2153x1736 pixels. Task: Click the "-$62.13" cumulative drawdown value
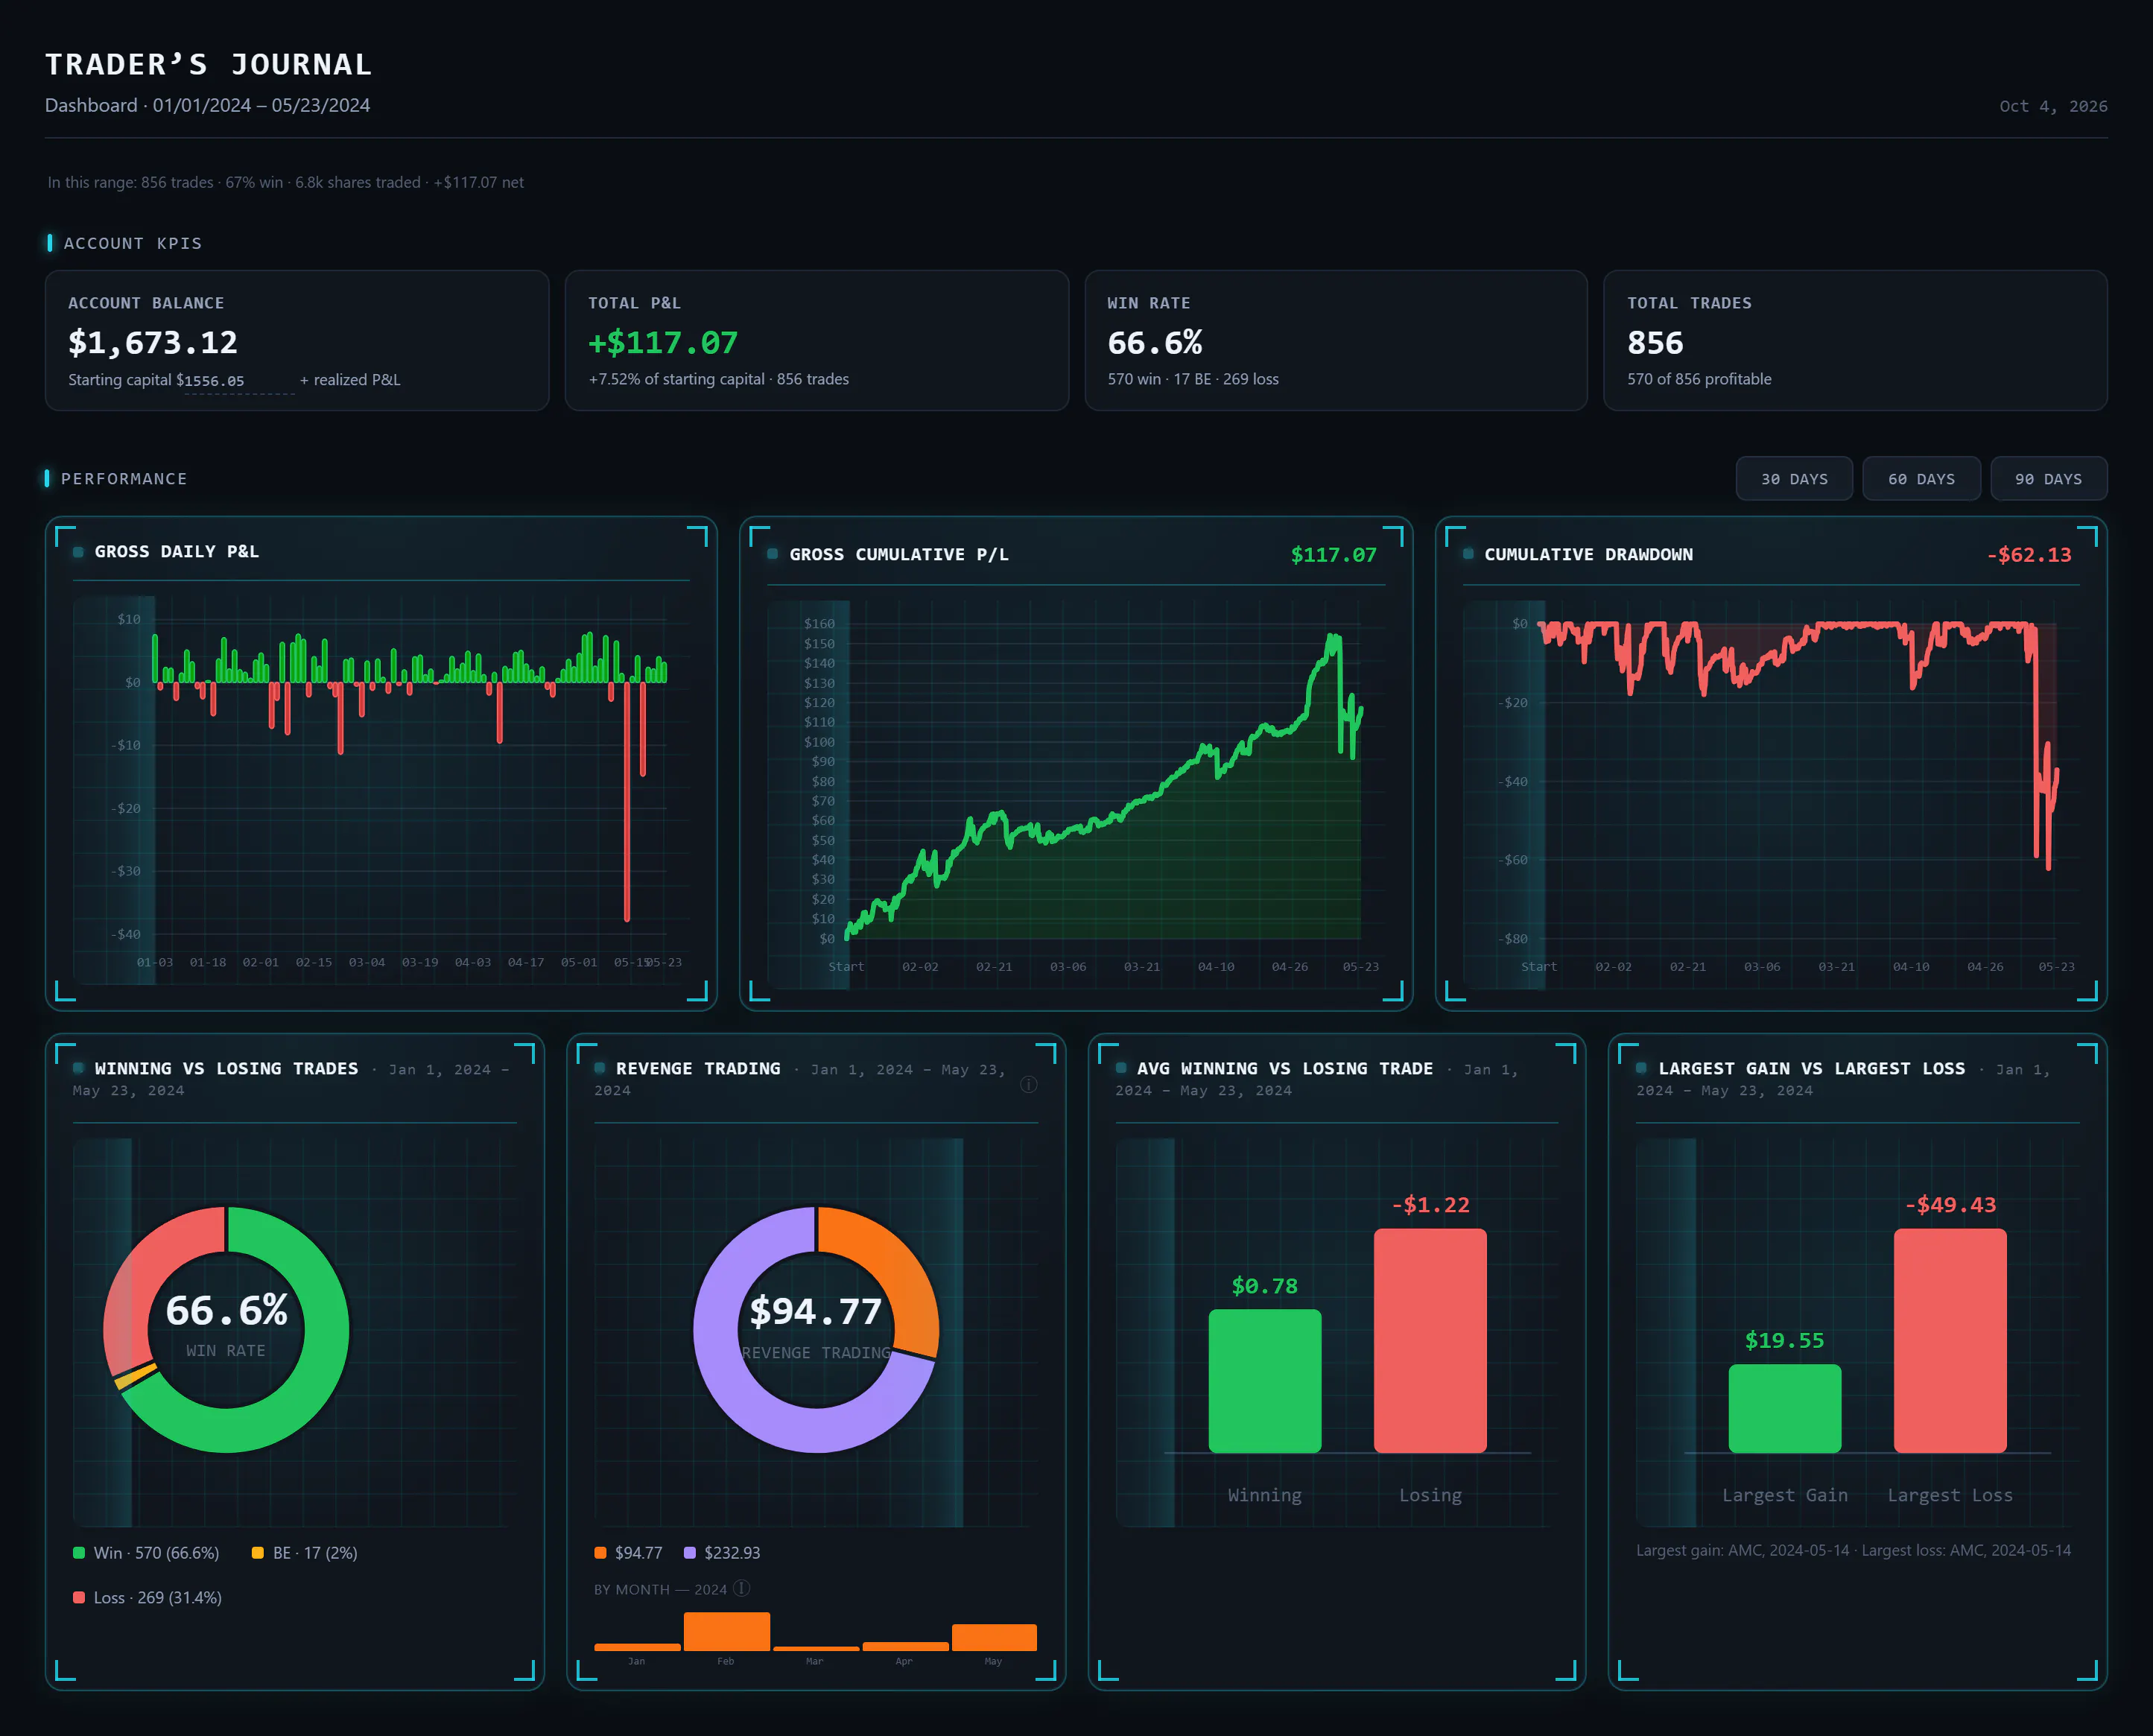pos(2029,555)
